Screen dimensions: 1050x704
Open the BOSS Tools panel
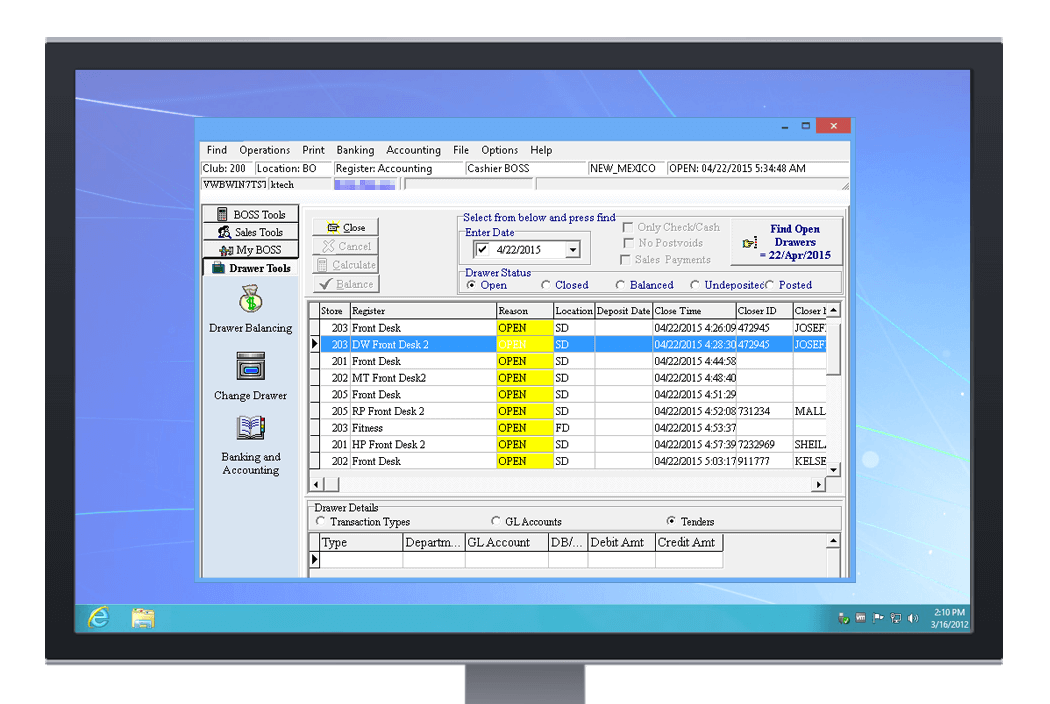tap(250, 214)
